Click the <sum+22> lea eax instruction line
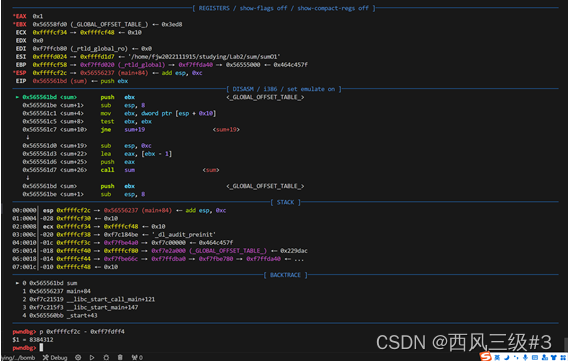The height and width of the screenshot is (362, 568). click(x=97, y=154)
